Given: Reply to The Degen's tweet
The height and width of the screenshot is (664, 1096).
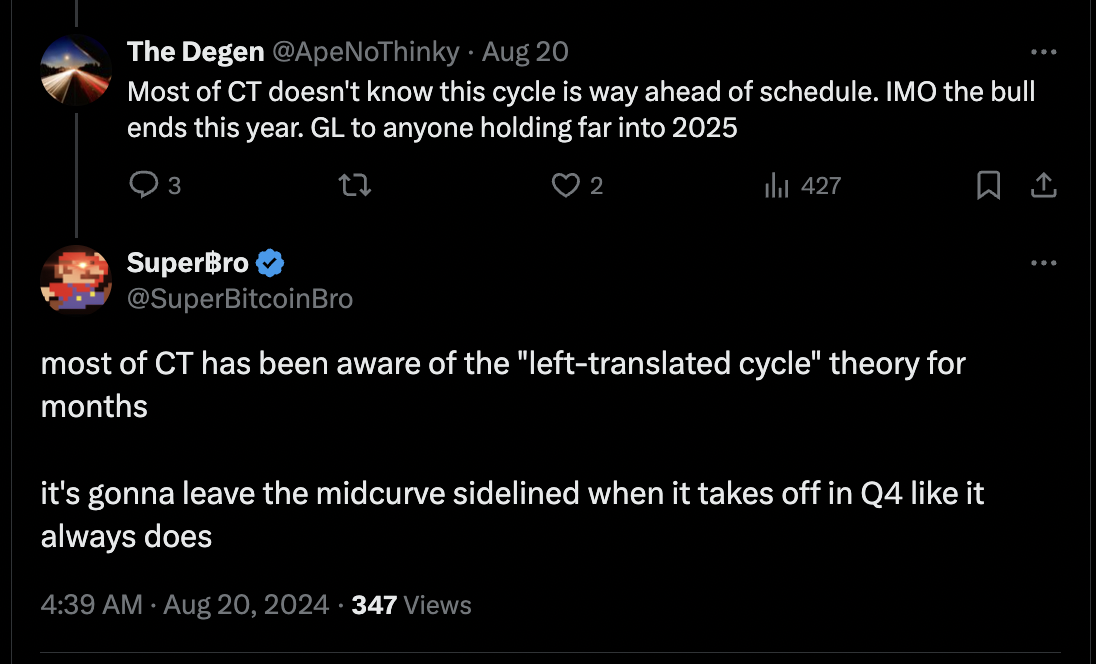Looking at the screenshot, I should (x=142, y=185).
